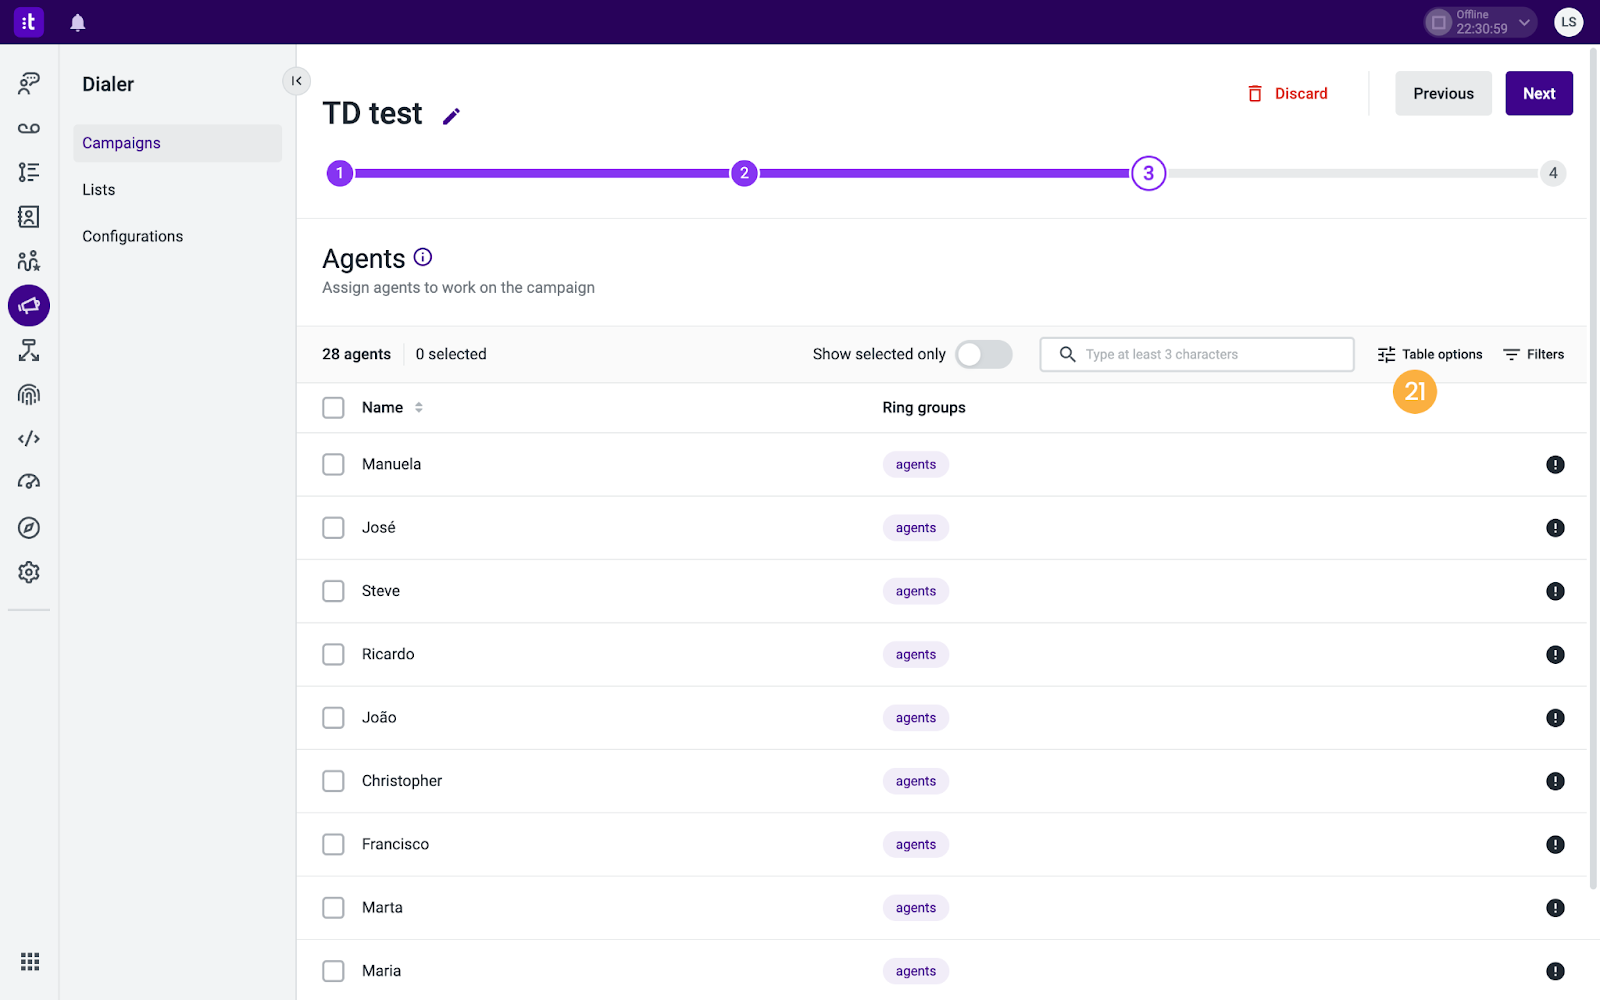The height and width of the screenshot is (1000, 1600).
Task: Open the settings gear in sidebar
Action: [x=29, y=572]
